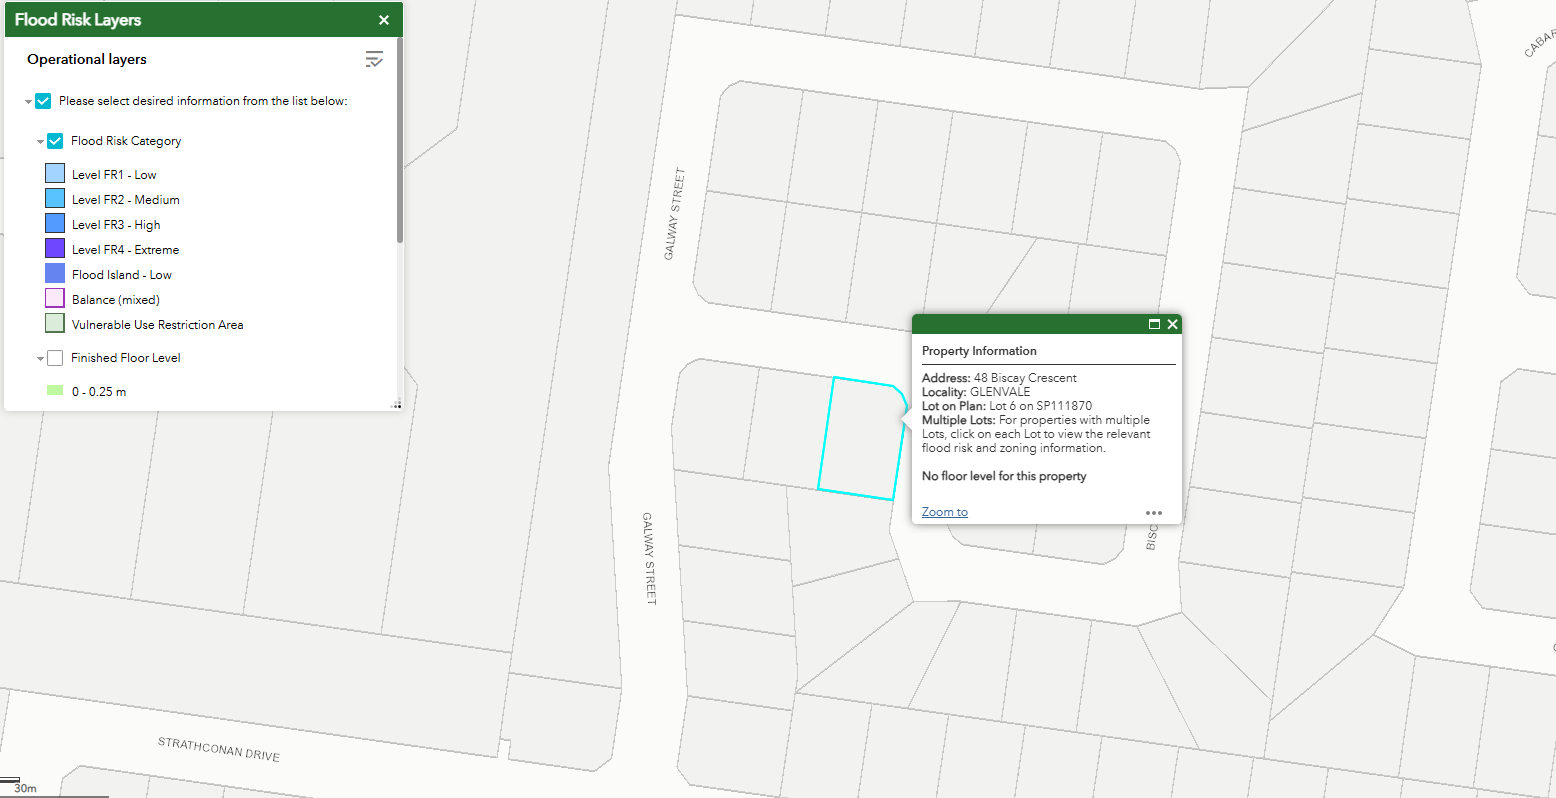The height and width of the screenshot is (798, 1556).
Task: Click the Level FR1 - Low legend icon
Action: point(55,174)
